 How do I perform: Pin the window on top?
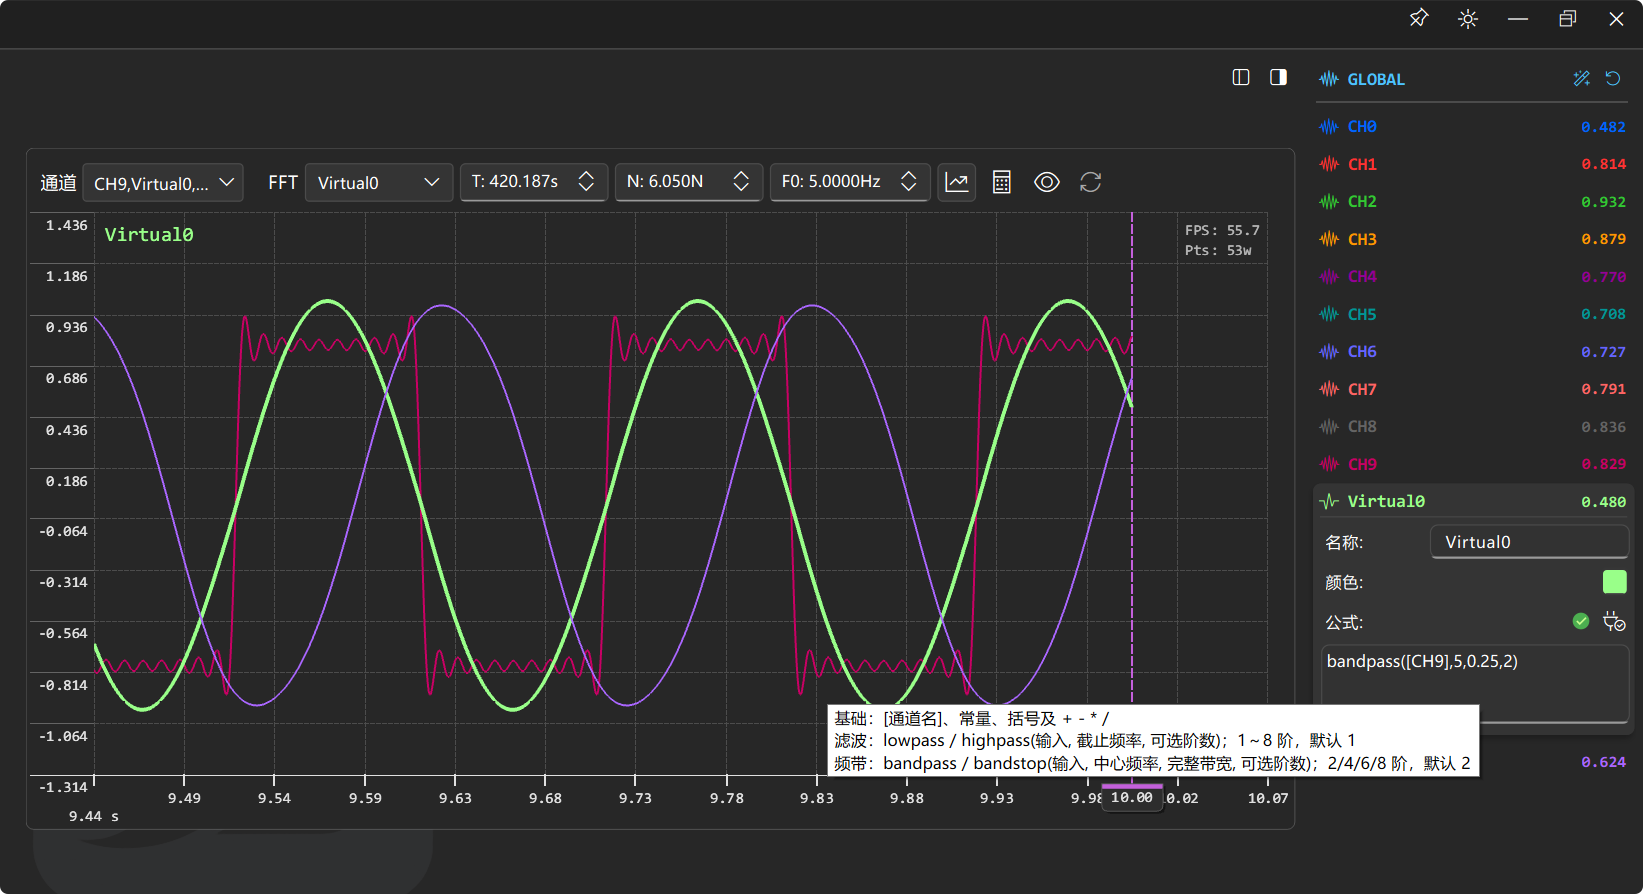point(1419,19)
